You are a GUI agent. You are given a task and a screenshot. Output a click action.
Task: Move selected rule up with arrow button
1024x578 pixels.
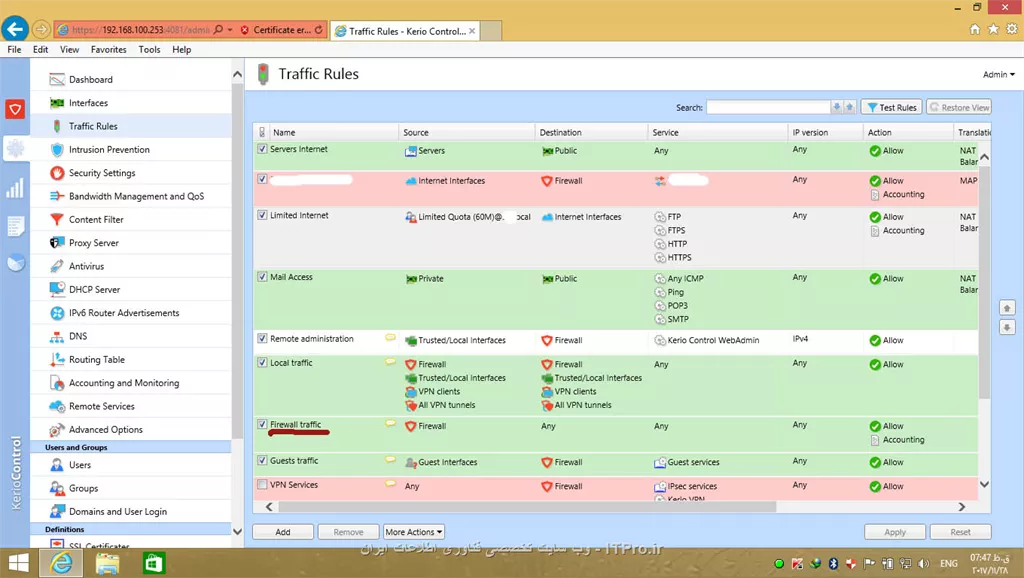[1006, 308]
